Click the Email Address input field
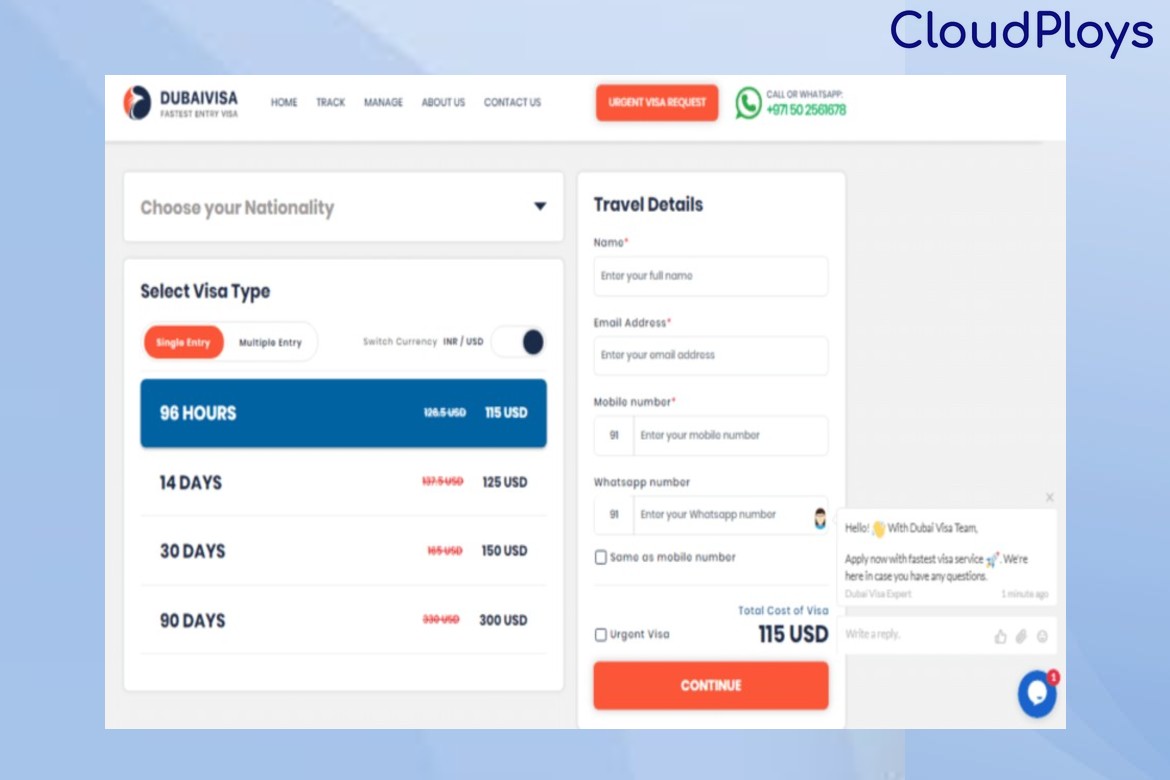 coord(710,356)
